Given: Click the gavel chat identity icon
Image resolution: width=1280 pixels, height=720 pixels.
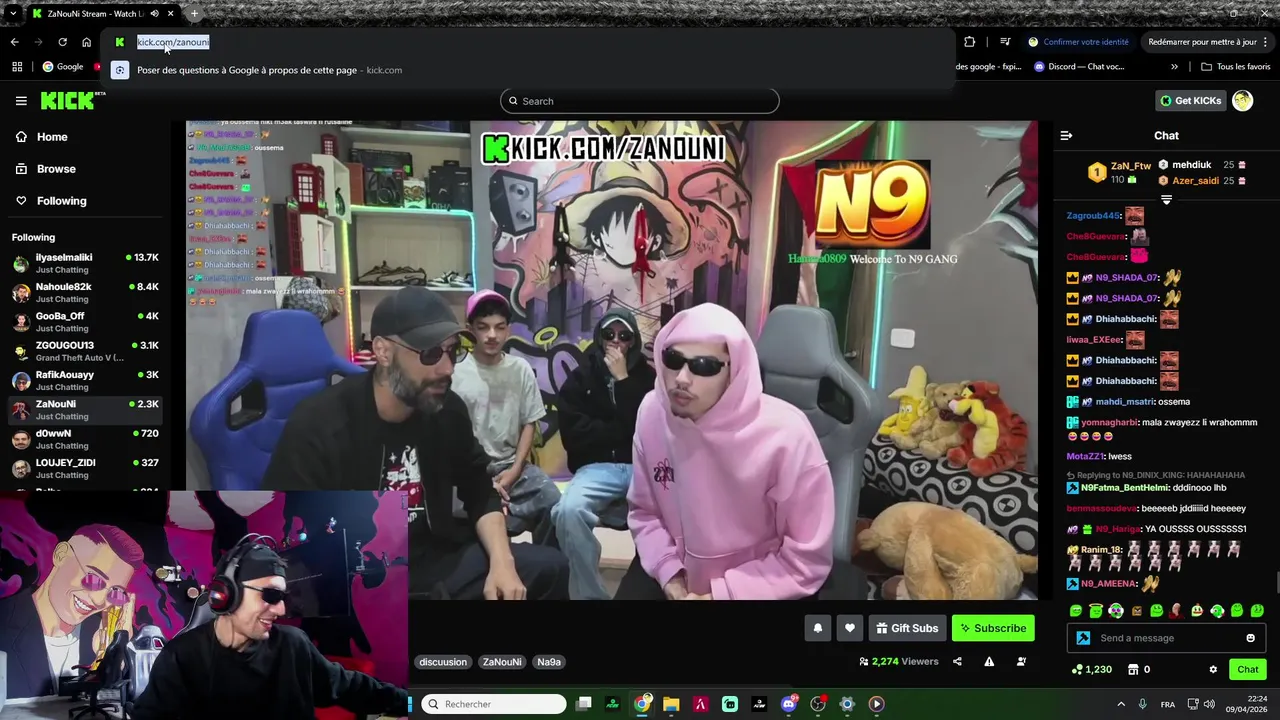Looking at the screenshot, I should pos(1083,638).
